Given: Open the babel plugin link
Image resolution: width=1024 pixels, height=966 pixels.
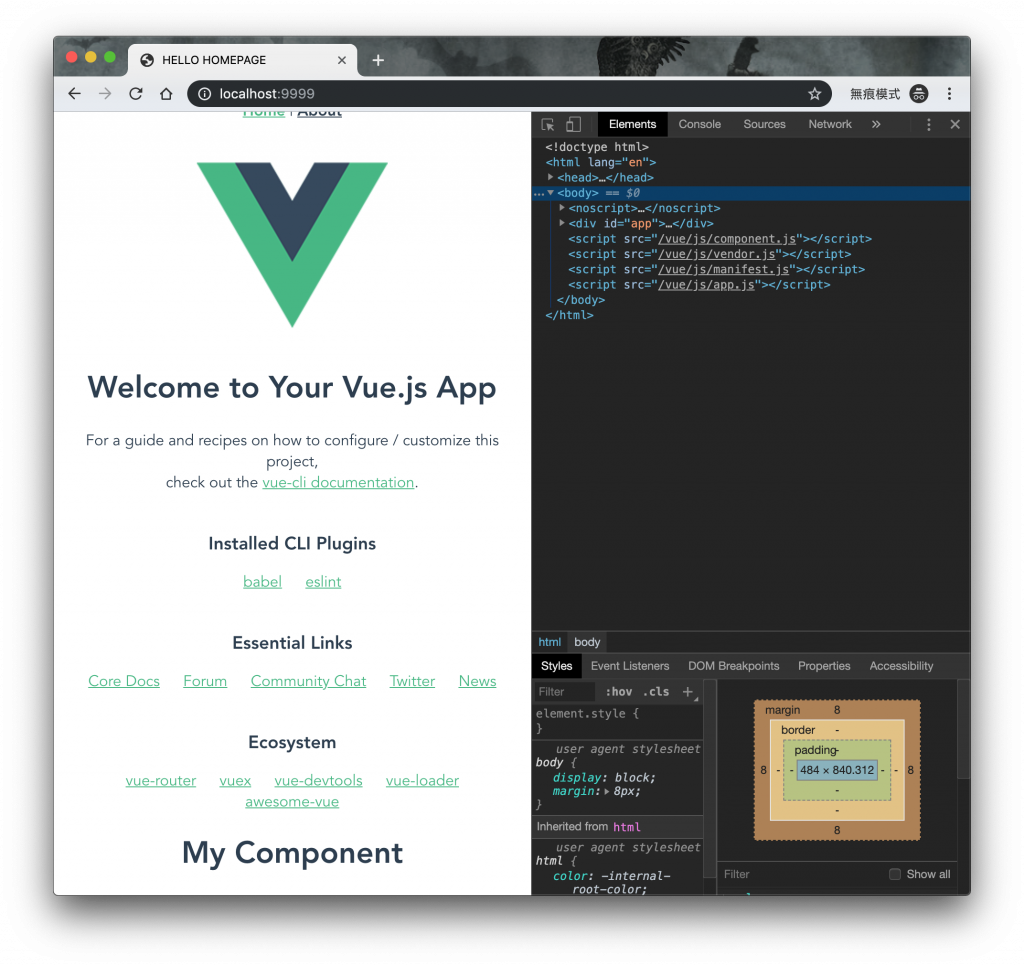Looking at the screenshot, I should point(262,581).
